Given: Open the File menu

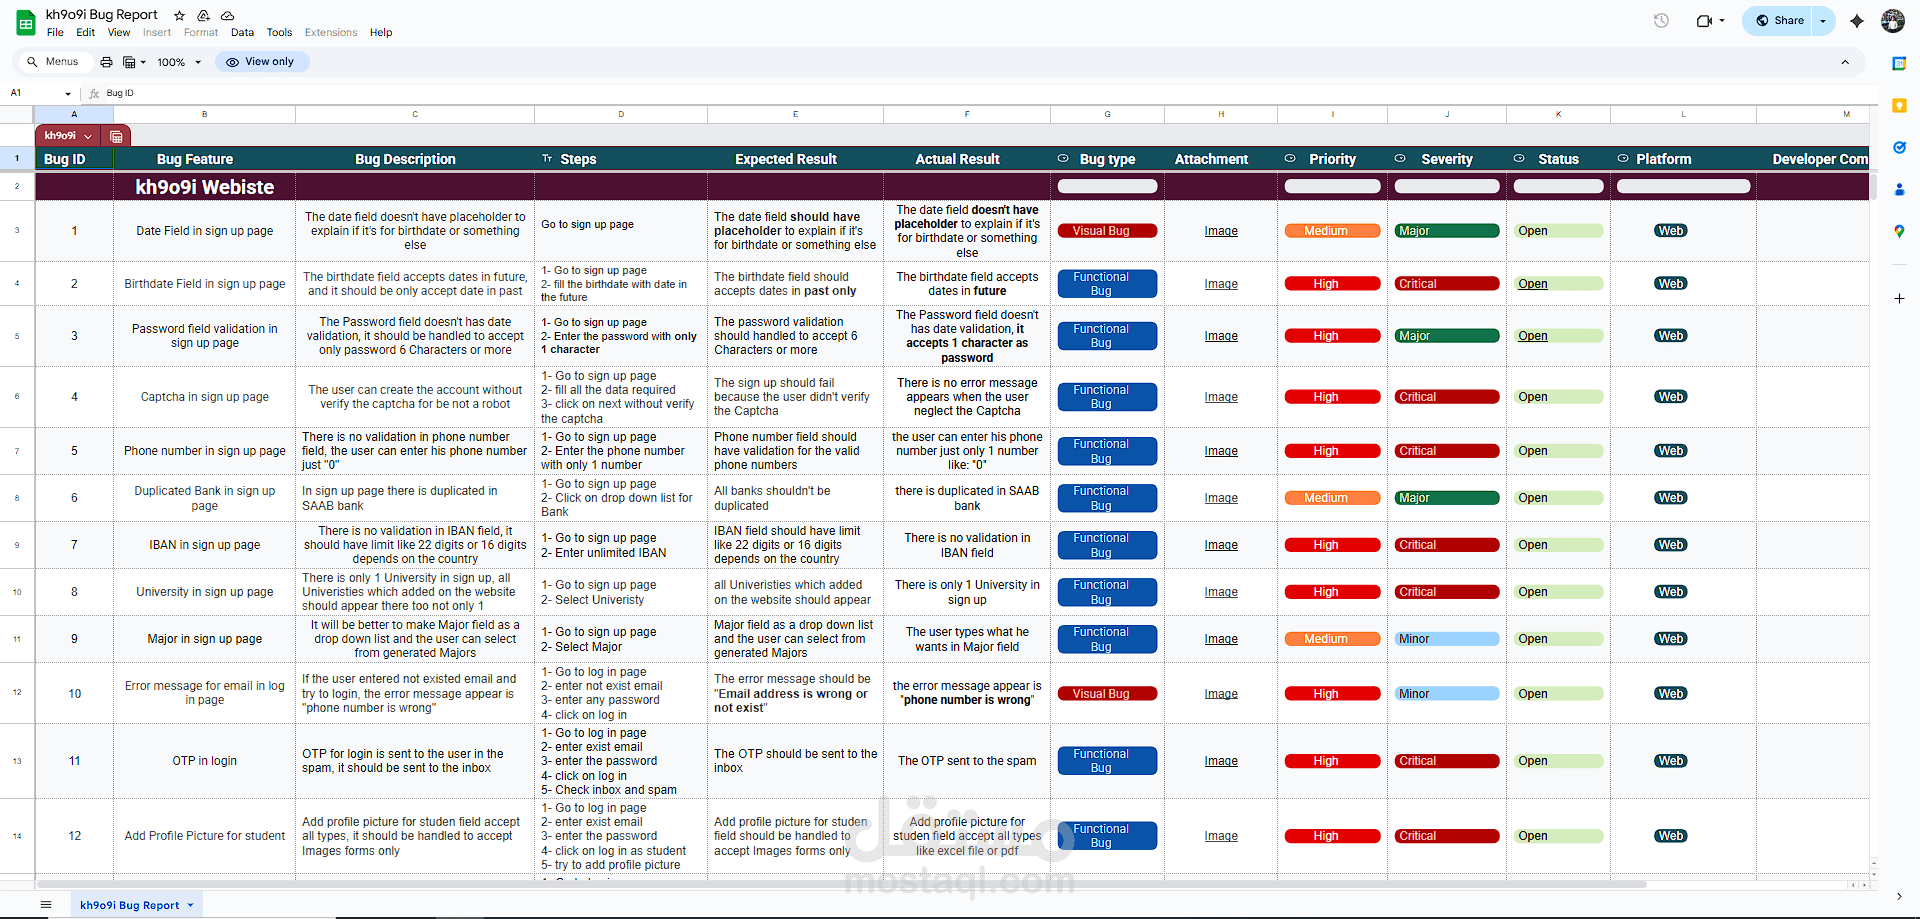Looking at the screenshot, I should click(x=55, y=33).
